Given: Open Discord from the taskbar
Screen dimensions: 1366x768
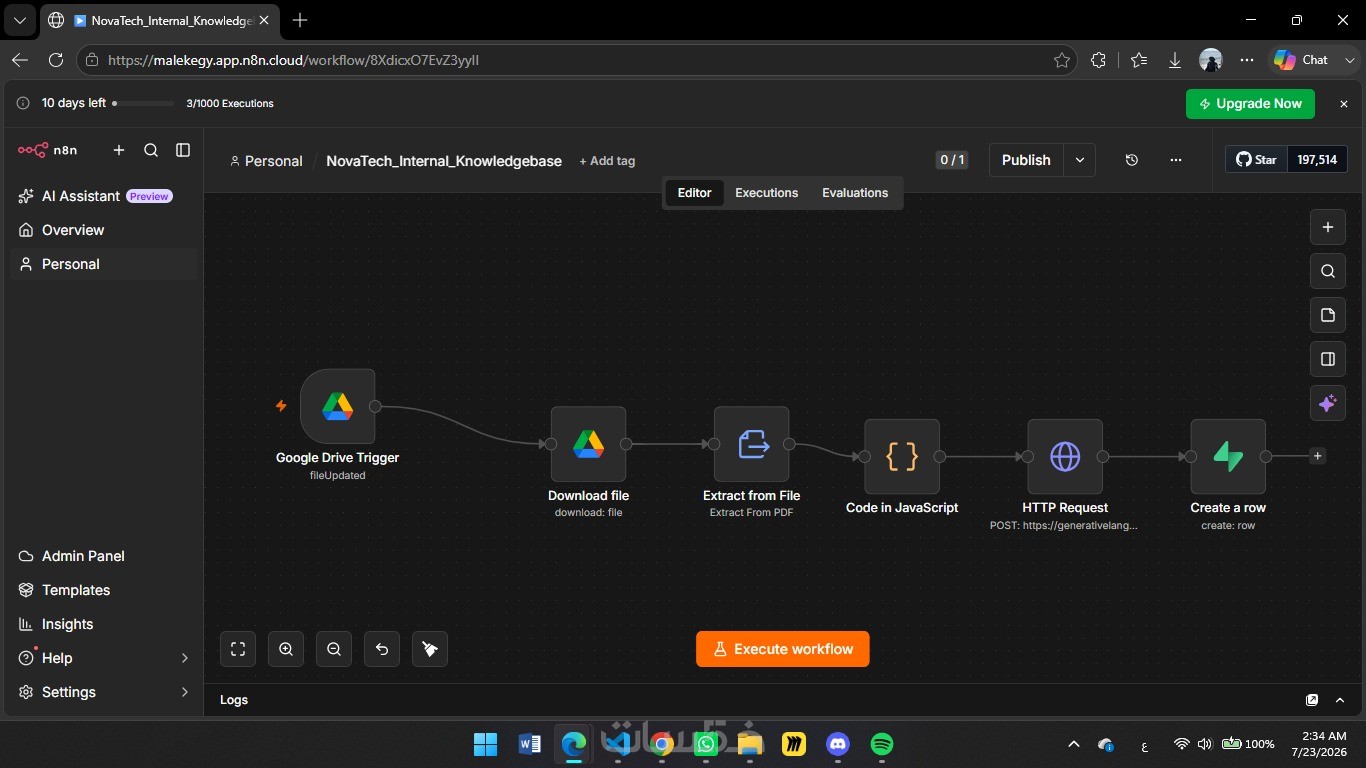Looking at the screenshot, I should point(838,744).
